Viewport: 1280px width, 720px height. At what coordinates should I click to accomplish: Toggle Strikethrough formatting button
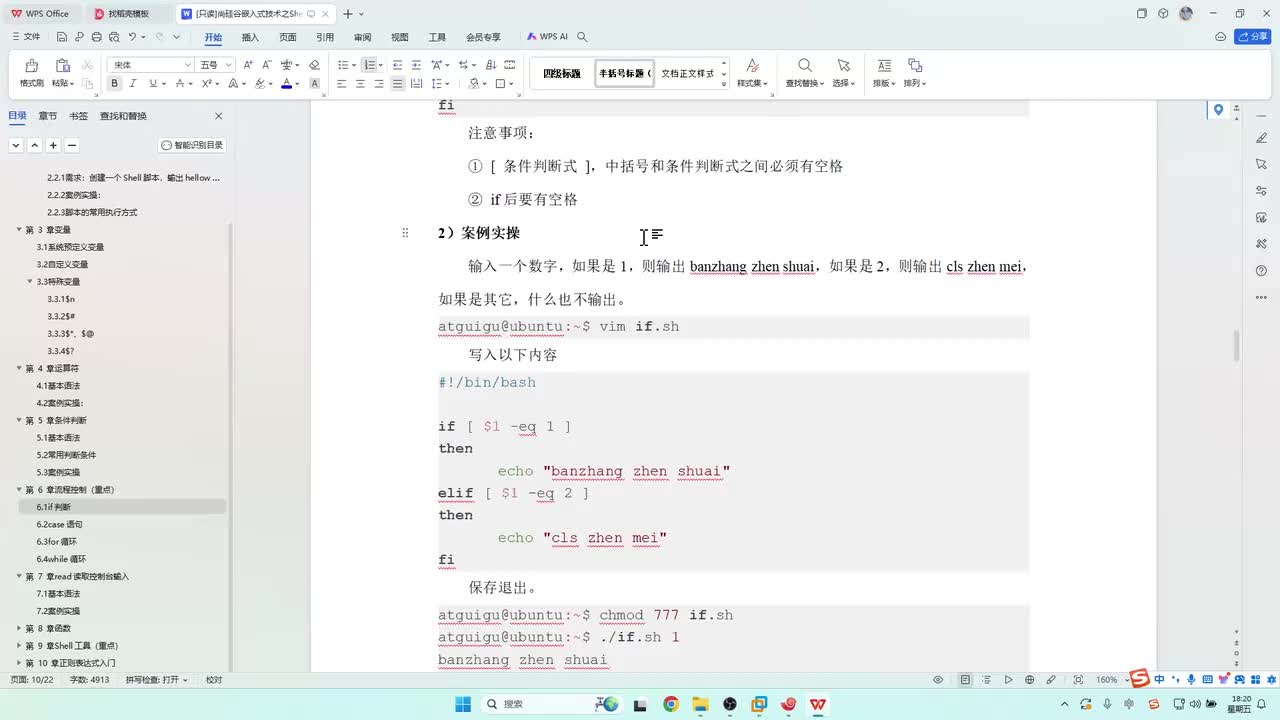pyautogui.click(x=180, y=84)
